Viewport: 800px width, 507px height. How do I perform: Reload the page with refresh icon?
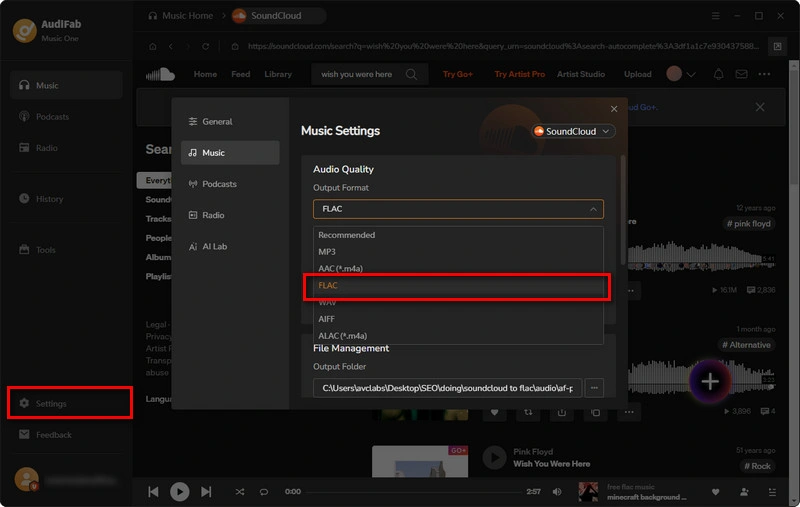205,46
